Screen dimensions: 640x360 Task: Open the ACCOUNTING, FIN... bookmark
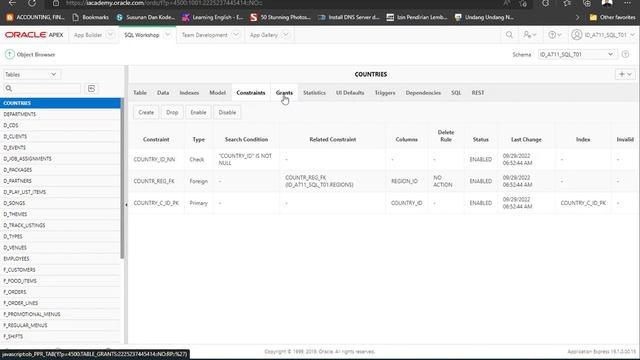[x=36, y=17]
